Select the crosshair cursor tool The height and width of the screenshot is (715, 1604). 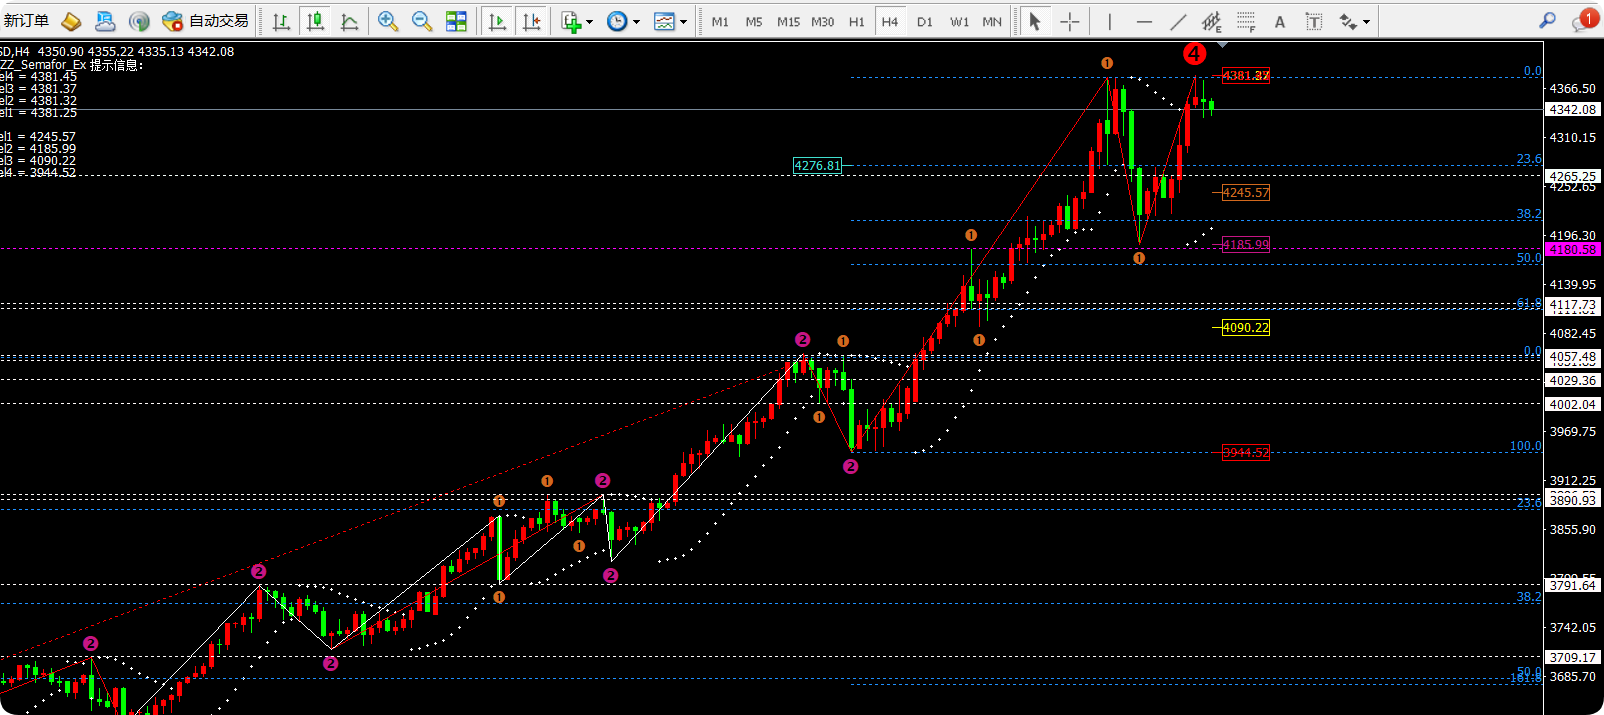click(1069, 21)
